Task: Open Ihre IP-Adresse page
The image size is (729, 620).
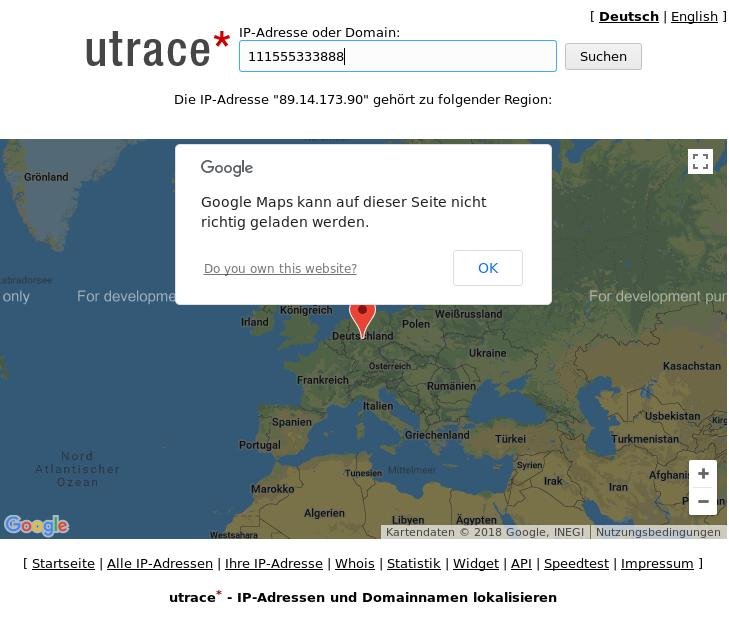Action: click(x=274, y=563)
